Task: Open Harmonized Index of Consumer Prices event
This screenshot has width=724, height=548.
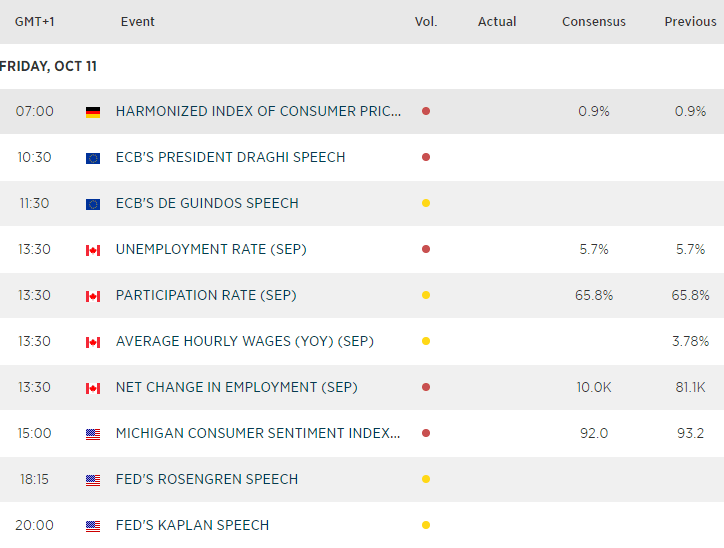Action: (x=258, y=111)
